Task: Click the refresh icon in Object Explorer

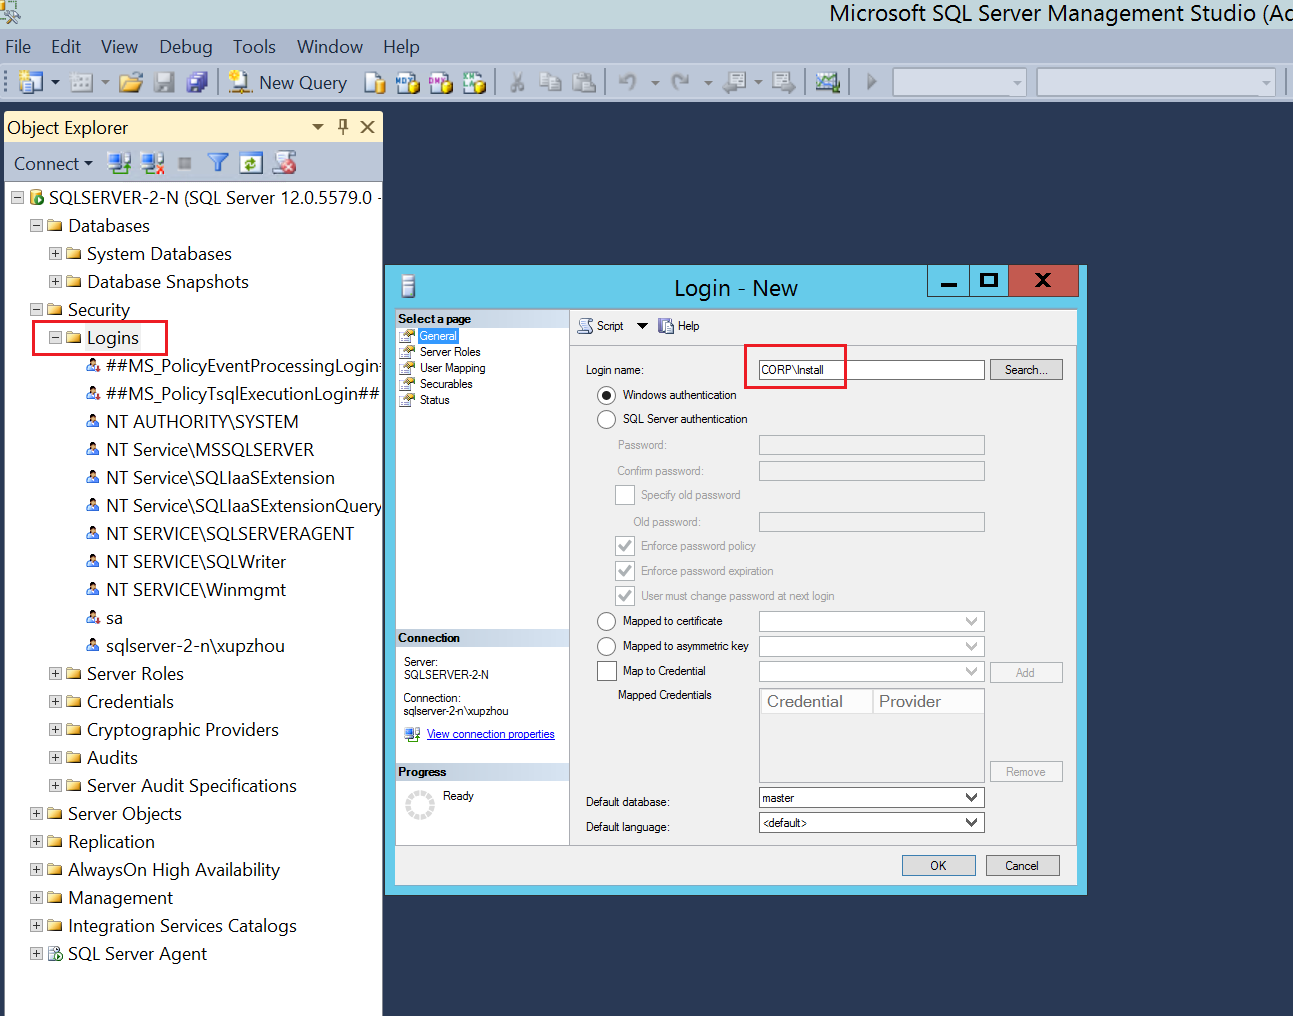Action: click(251, 163)
